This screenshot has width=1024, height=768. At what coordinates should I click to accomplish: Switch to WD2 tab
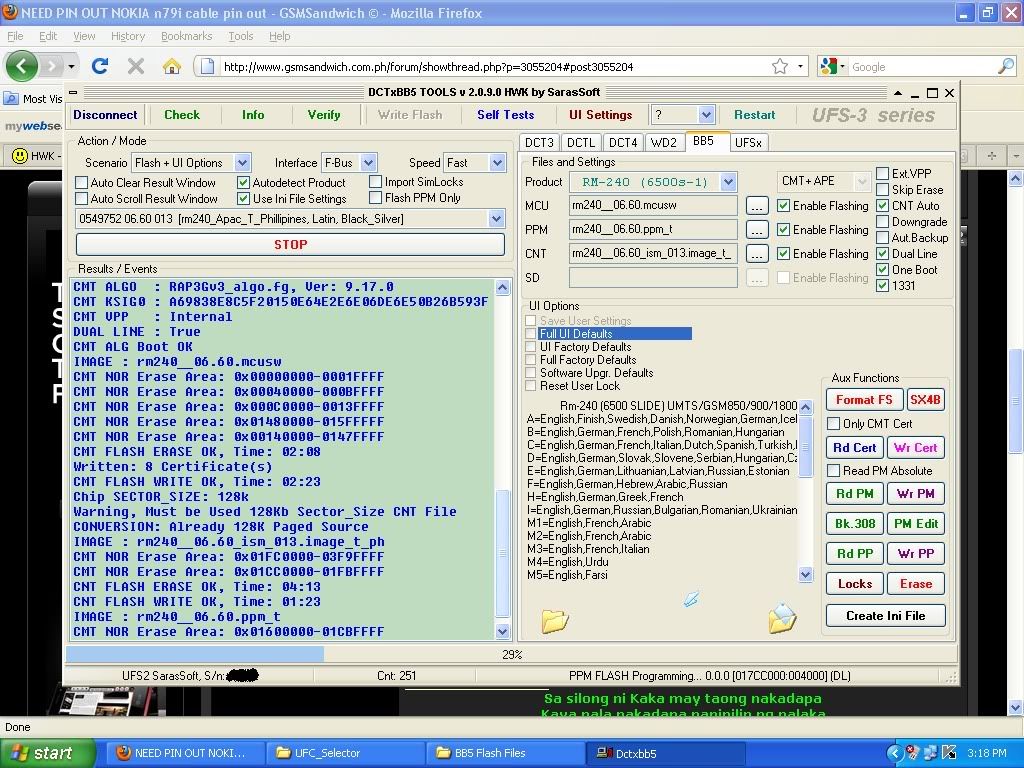664,142
